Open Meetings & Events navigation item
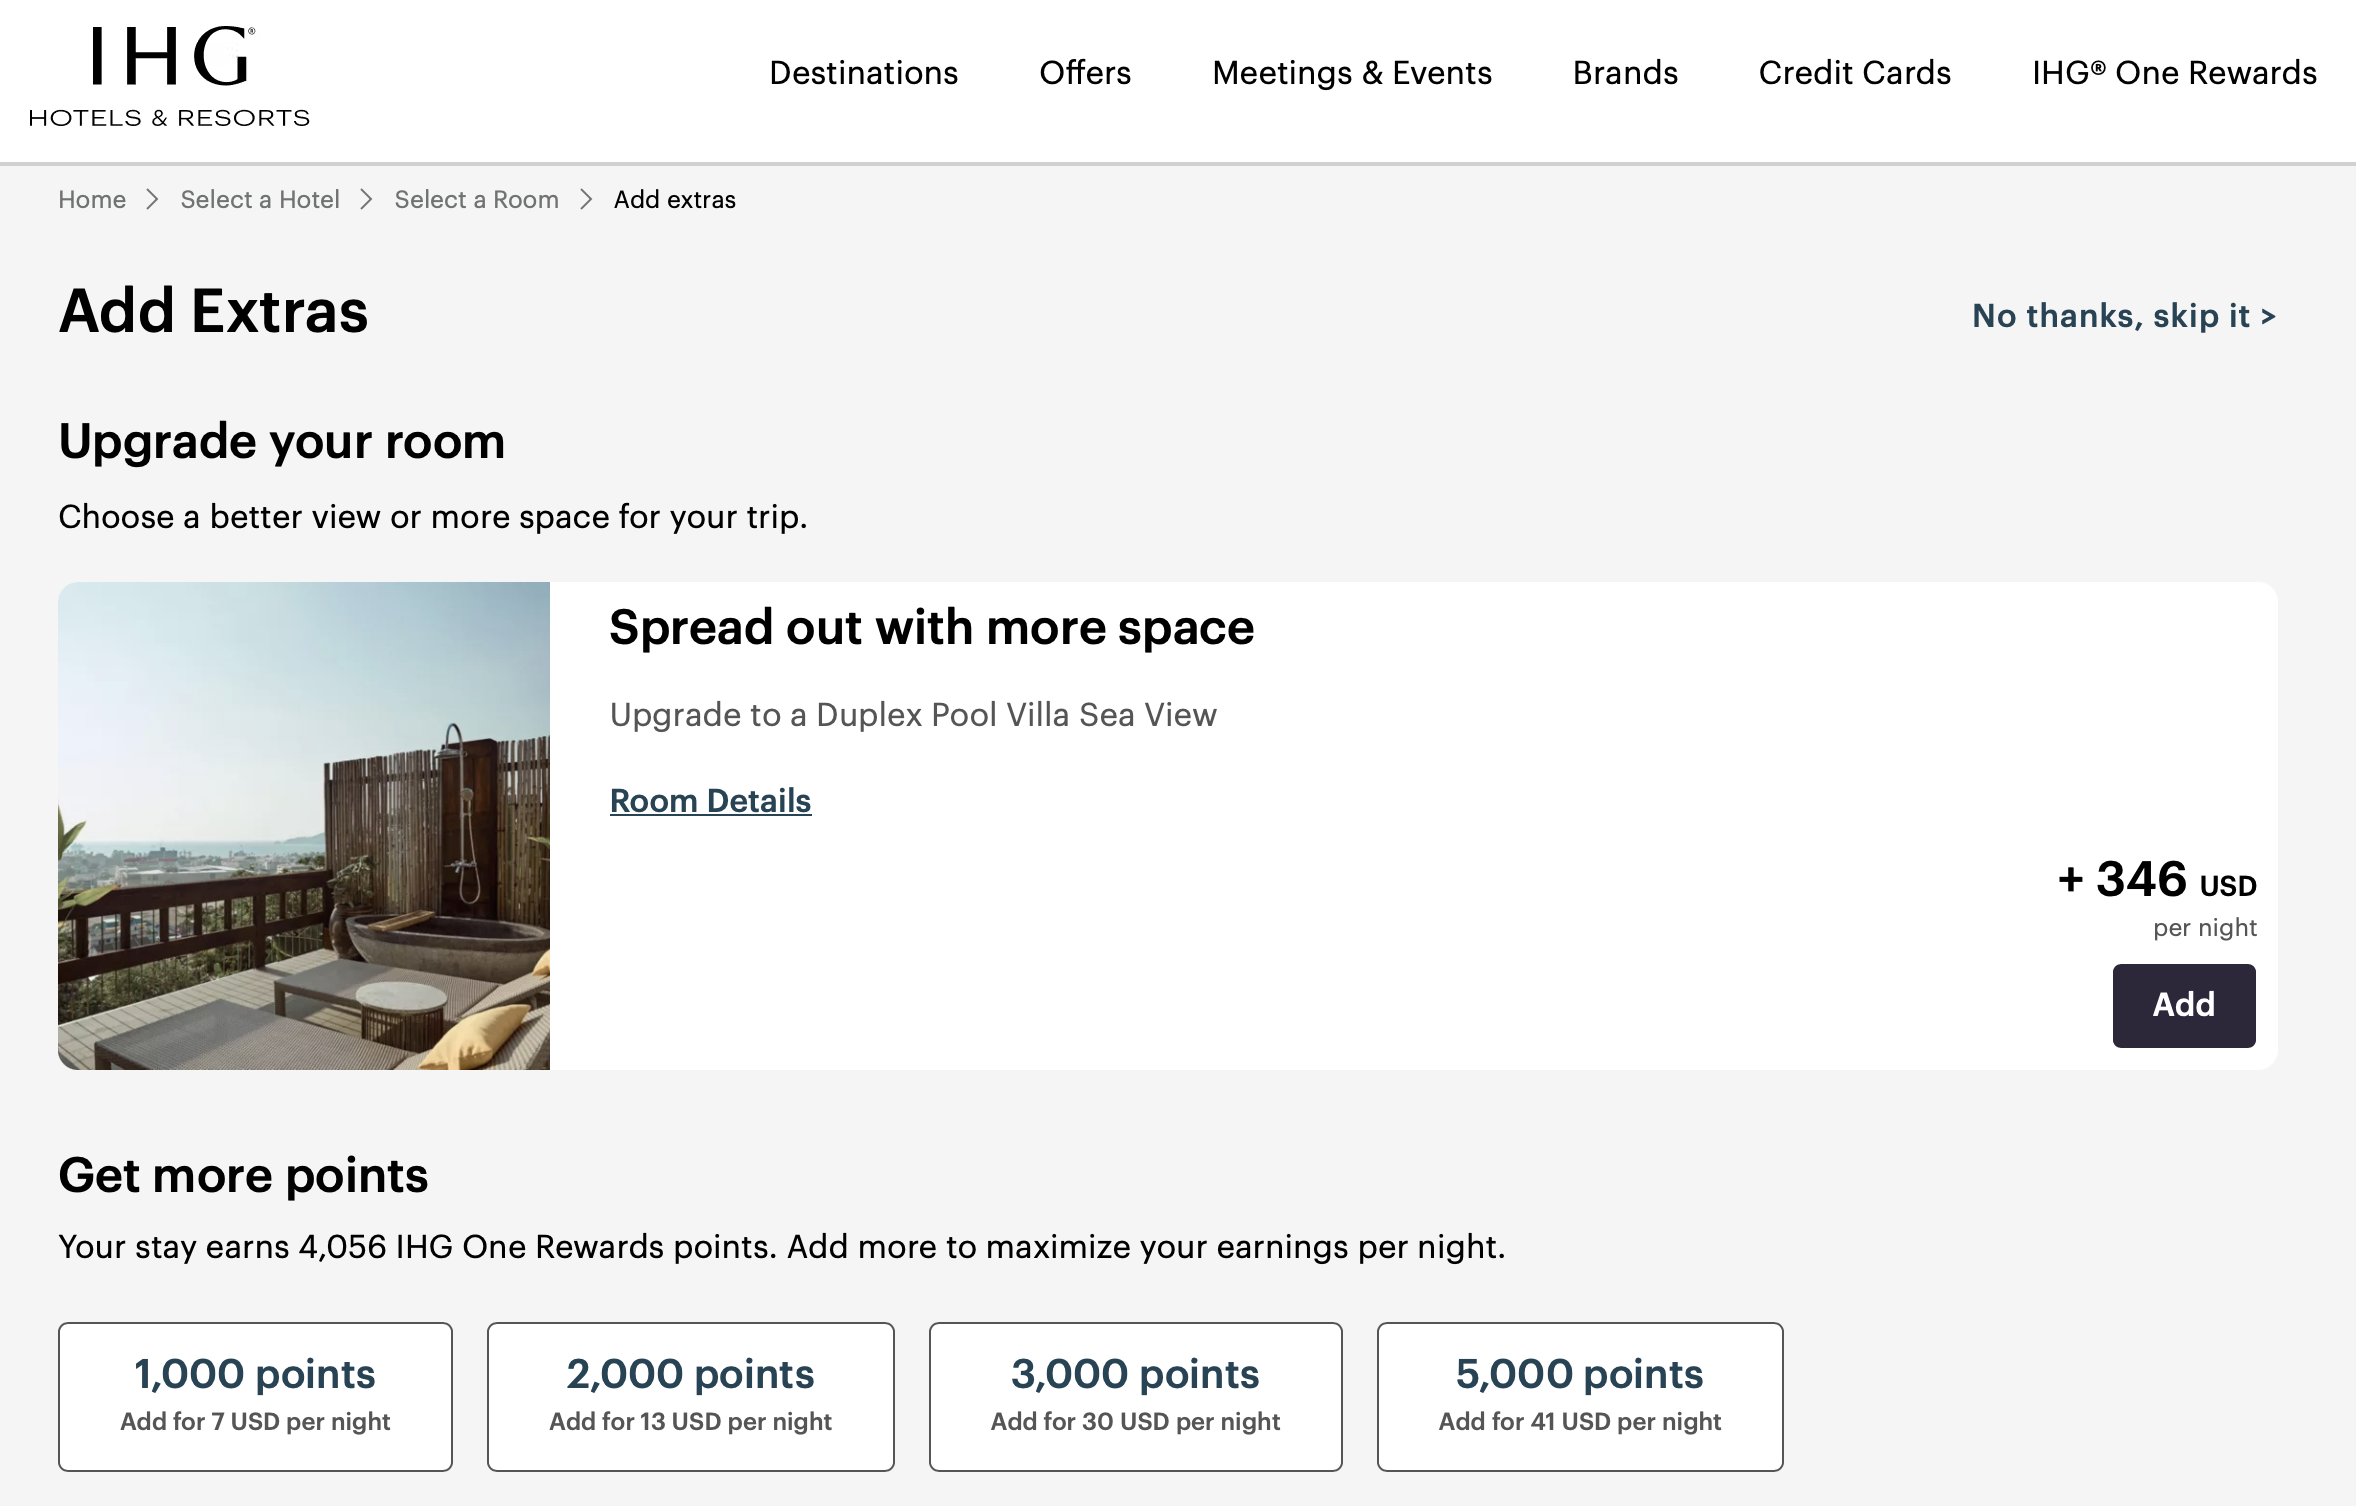The image size is (2356, 1506). [1352, 73]
